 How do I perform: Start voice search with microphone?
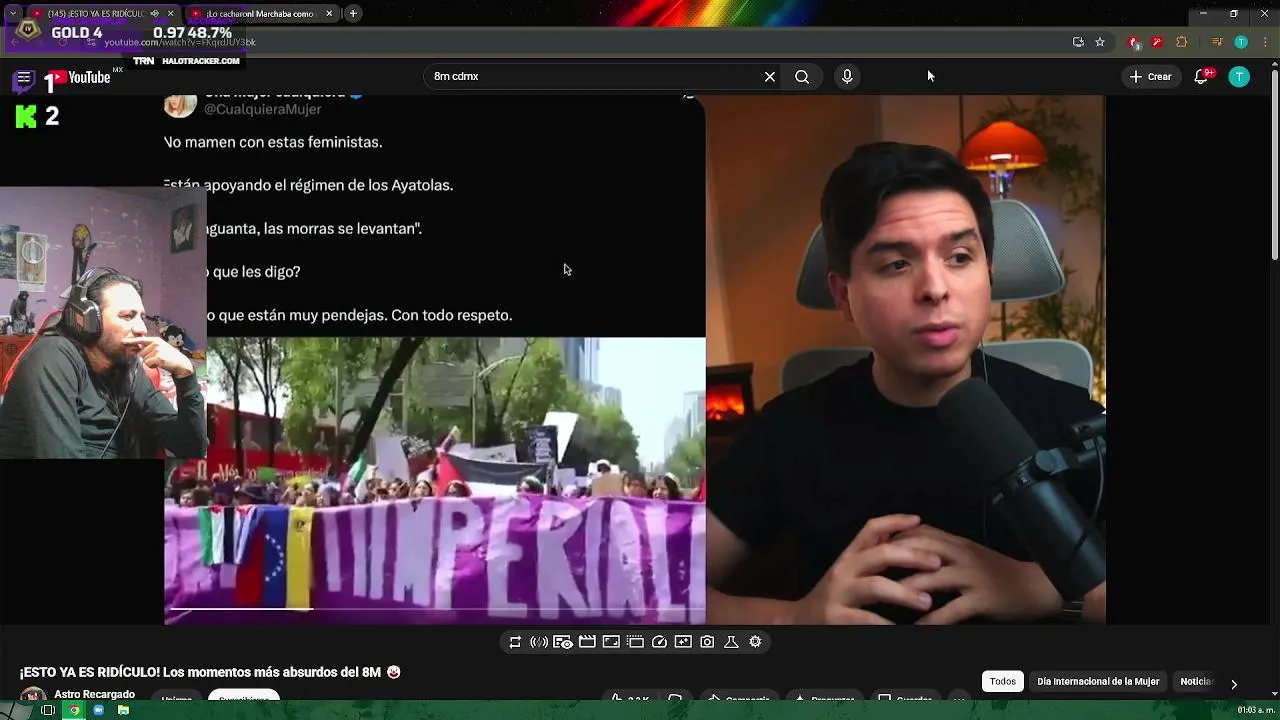[x=847, y=77]
